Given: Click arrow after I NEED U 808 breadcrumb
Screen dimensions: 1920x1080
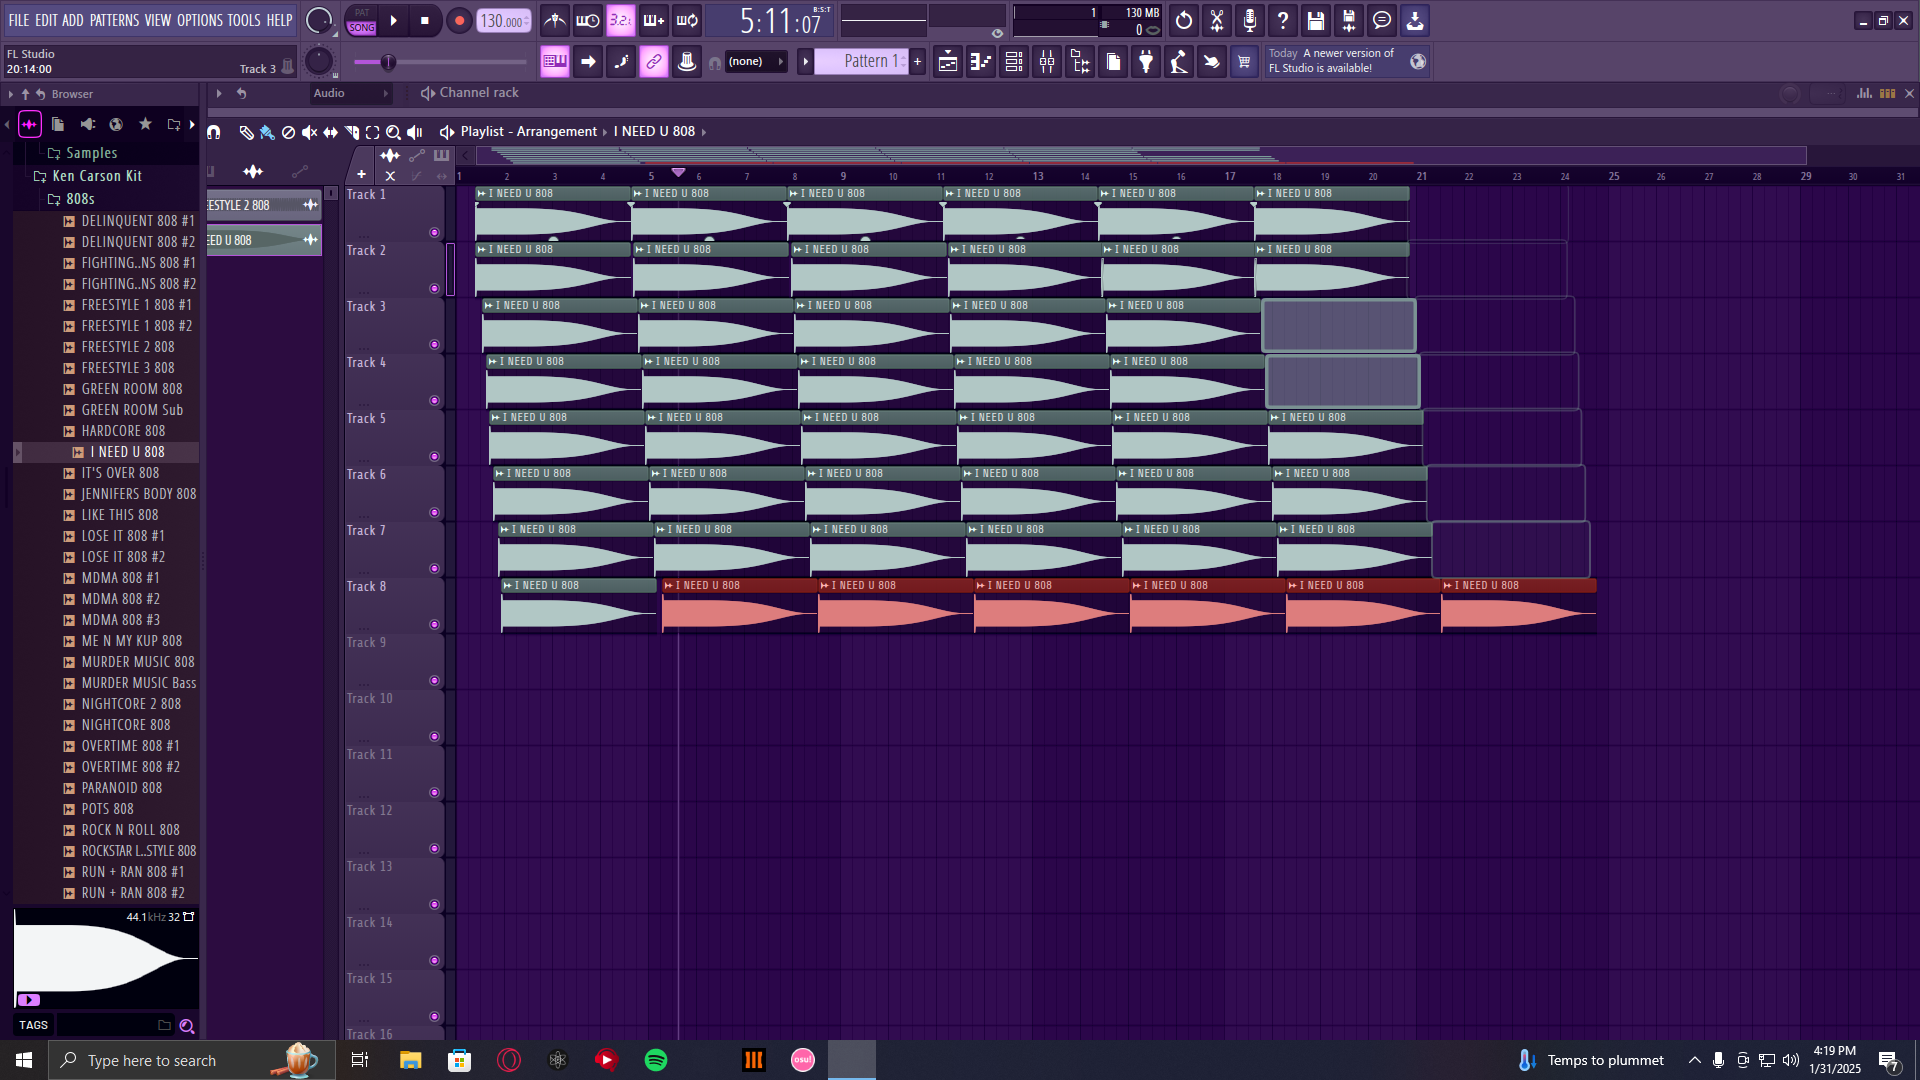Looking at the screenshot, I should click(704, 132).
